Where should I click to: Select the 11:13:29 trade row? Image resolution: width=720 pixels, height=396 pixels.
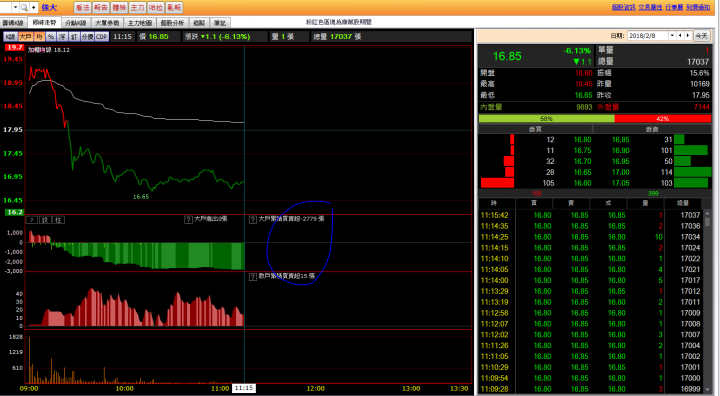(x=591, y=291)
